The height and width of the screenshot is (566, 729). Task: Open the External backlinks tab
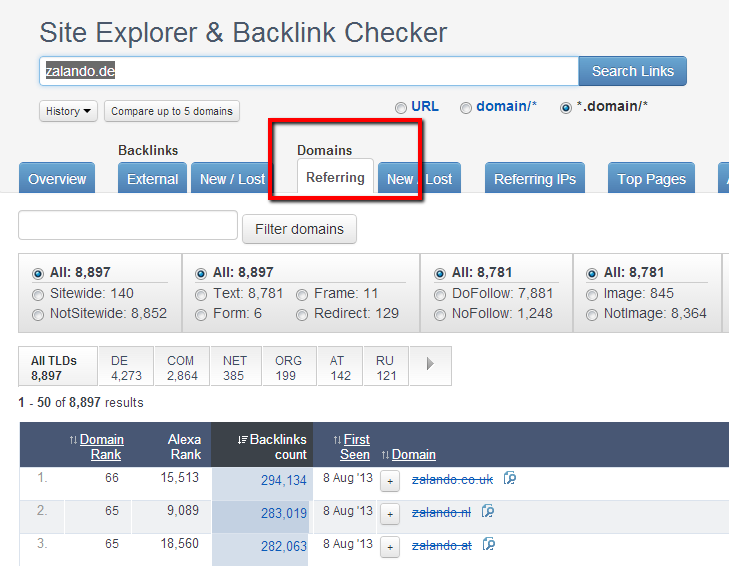click(x=152, y=178)
